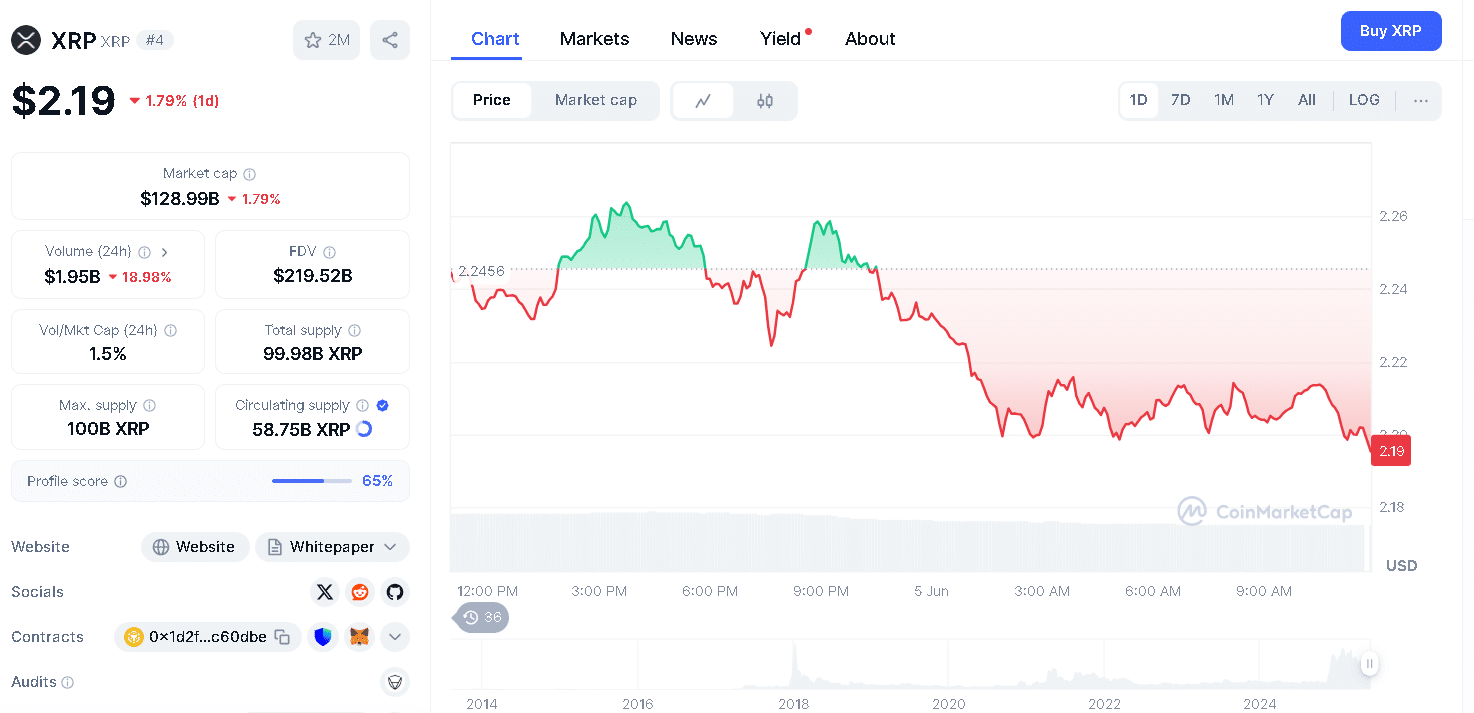The width and height of the screenshot is (1474, 713).
Task: Click the $128.99B market cap value
Action: (x=180, y=199)
